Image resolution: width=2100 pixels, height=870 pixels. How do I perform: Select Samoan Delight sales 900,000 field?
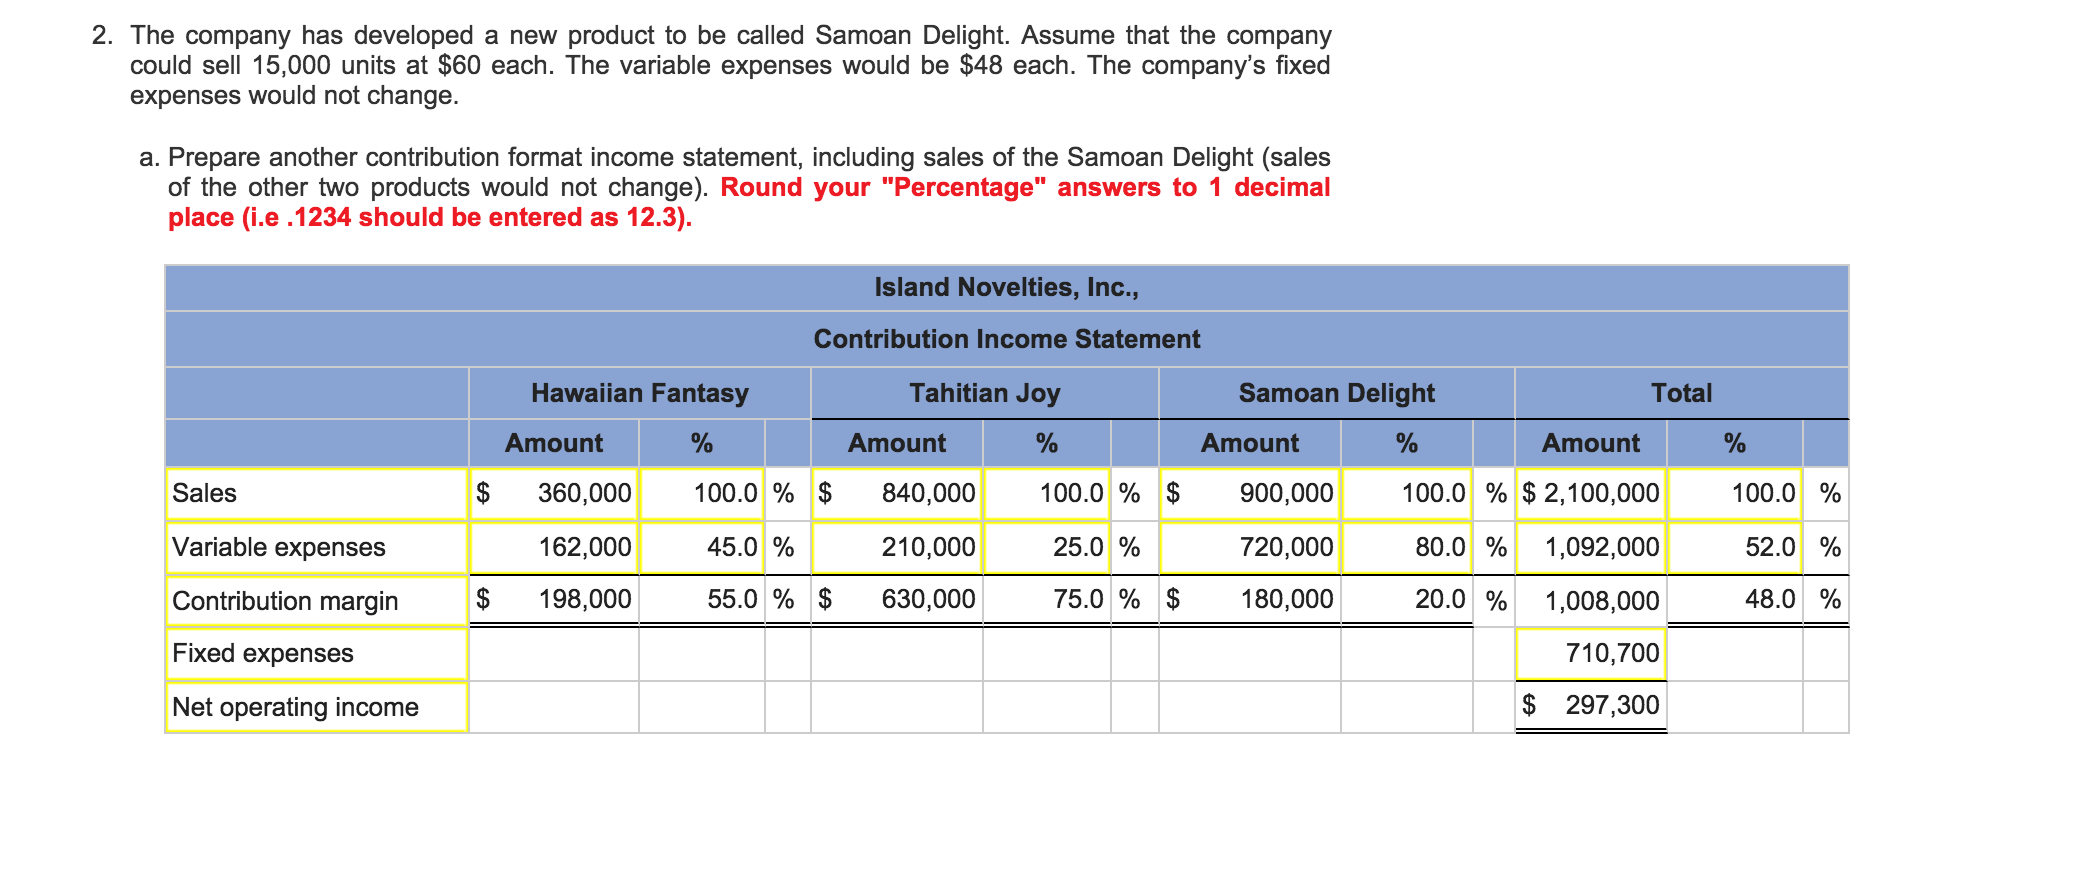point(1250,493)
